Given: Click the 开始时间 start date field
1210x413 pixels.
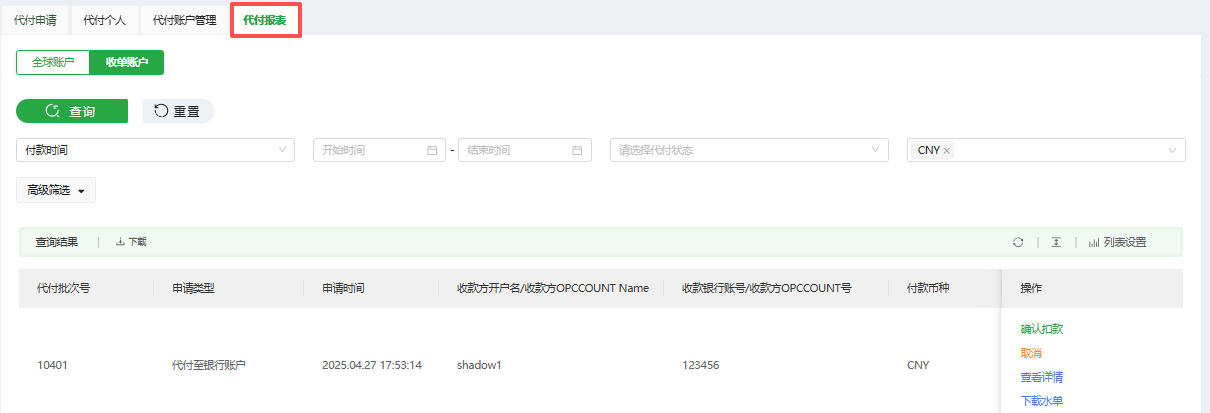Looking at the screenshot, I should pos(380,150).
